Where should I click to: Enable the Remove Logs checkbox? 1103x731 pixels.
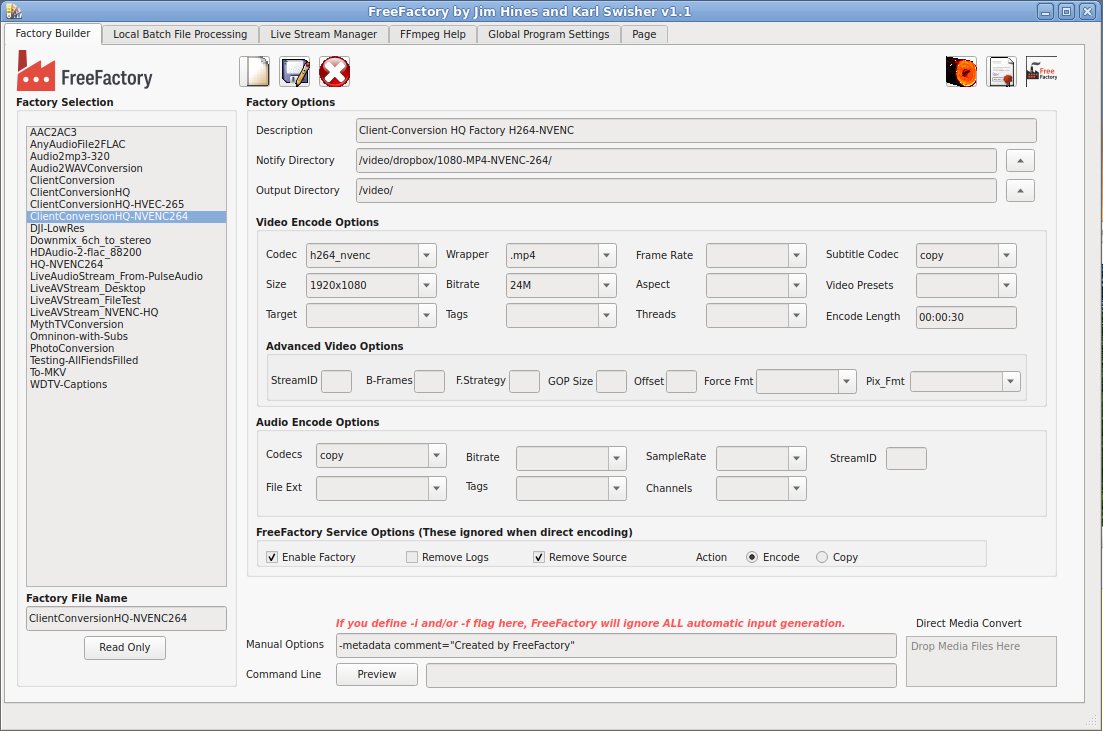coord(412,557)
